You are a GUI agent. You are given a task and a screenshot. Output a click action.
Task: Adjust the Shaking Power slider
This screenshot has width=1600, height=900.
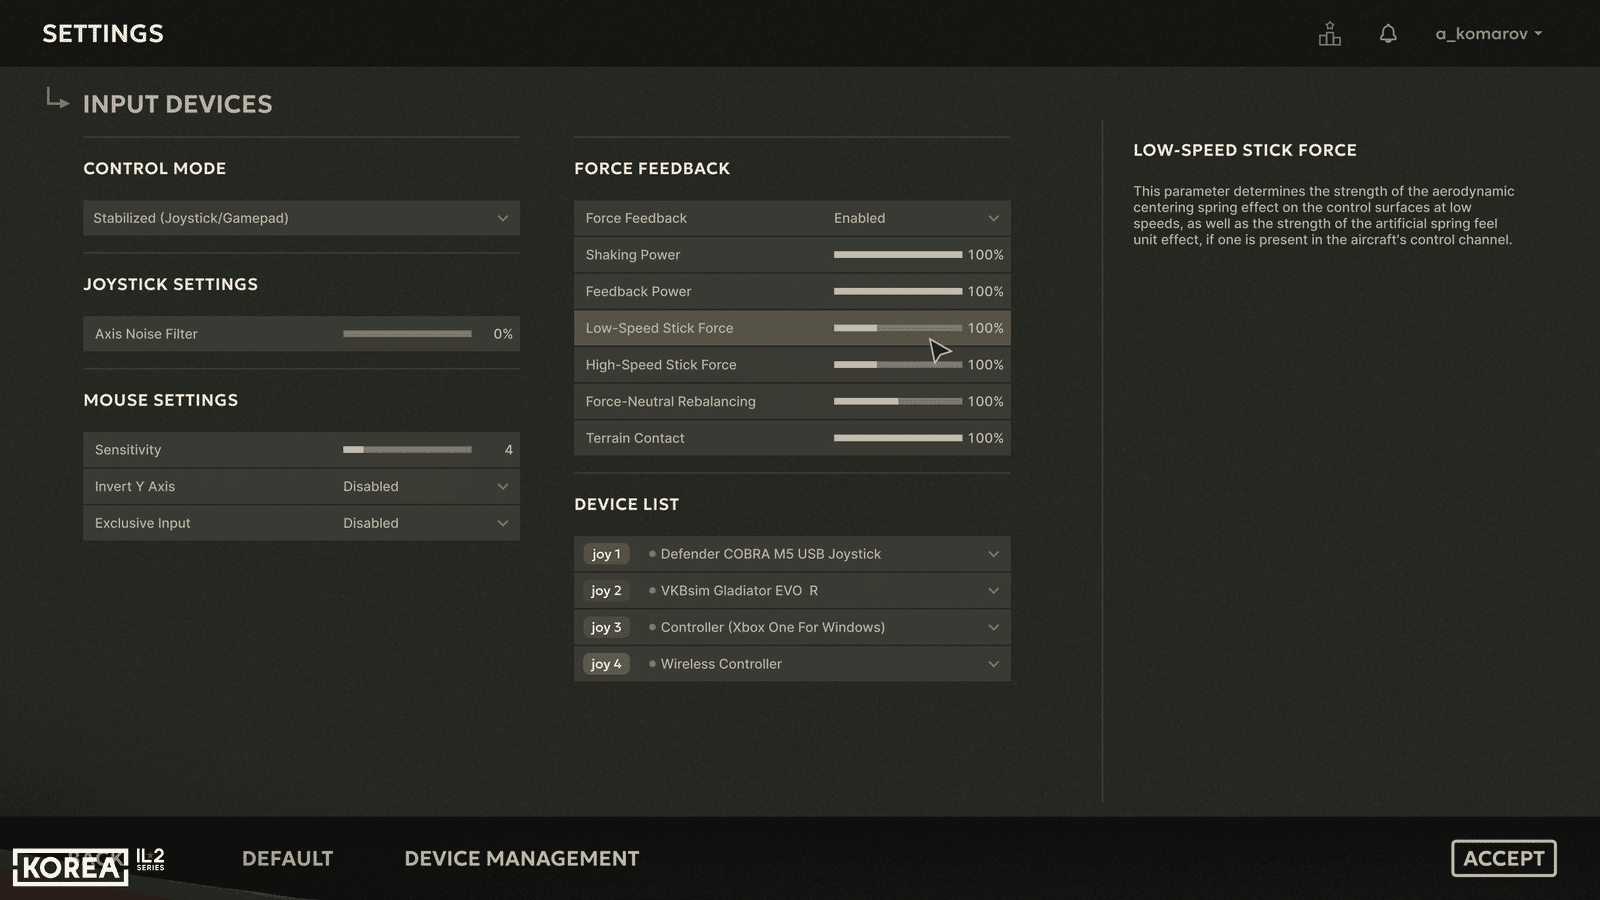click(898, 255)
